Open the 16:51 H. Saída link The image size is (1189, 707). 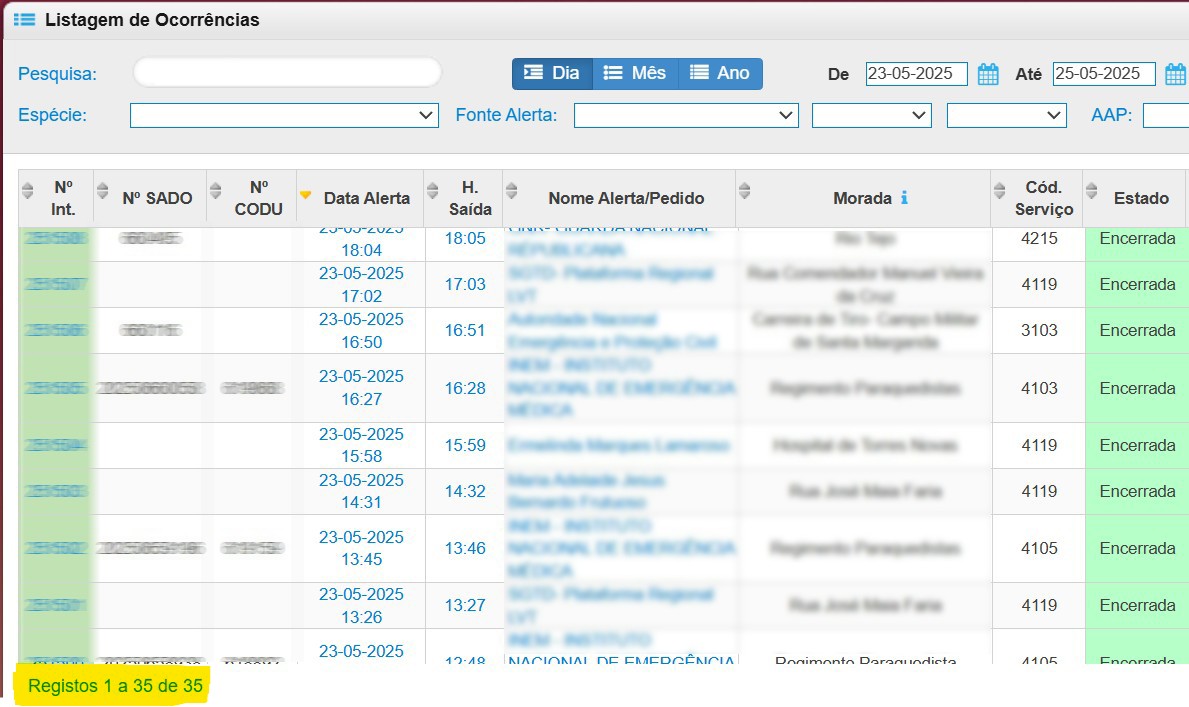(x=465, y=330)
